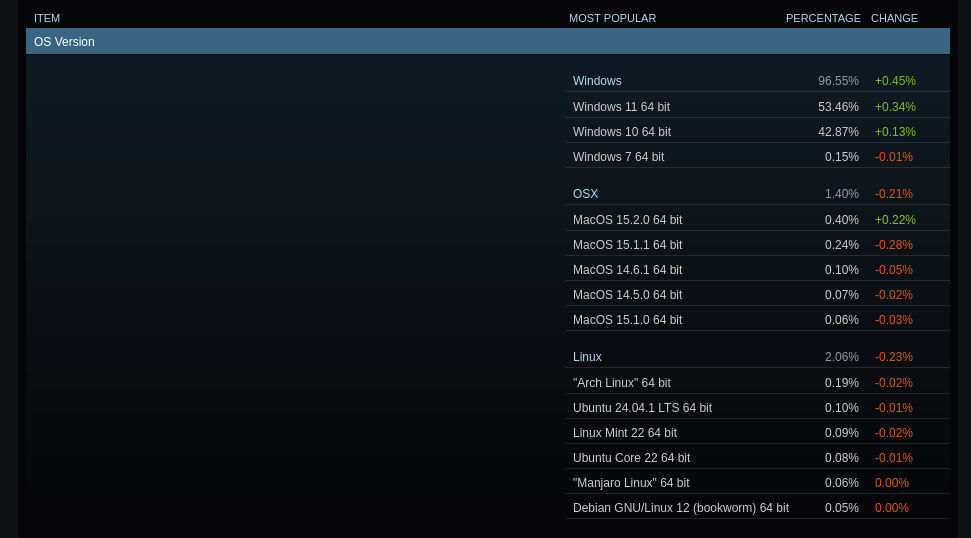This screenshot has height=538, width=971.
Task: Click the "Manjaro Linux" 64 bit row
Action: (x=757, y=482)
